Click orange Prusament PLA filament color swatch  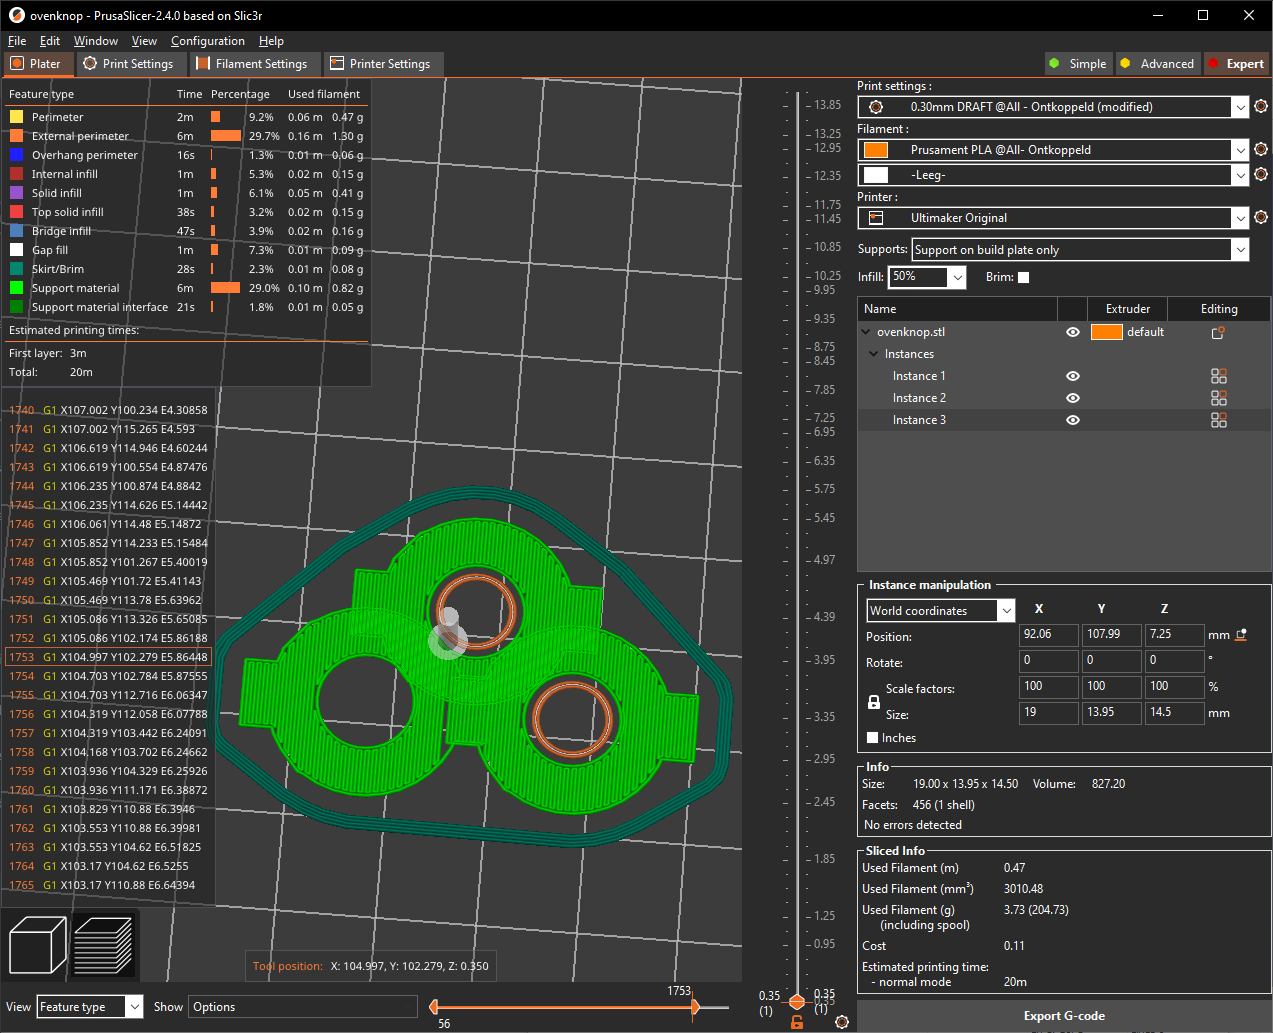coord(876,150)
